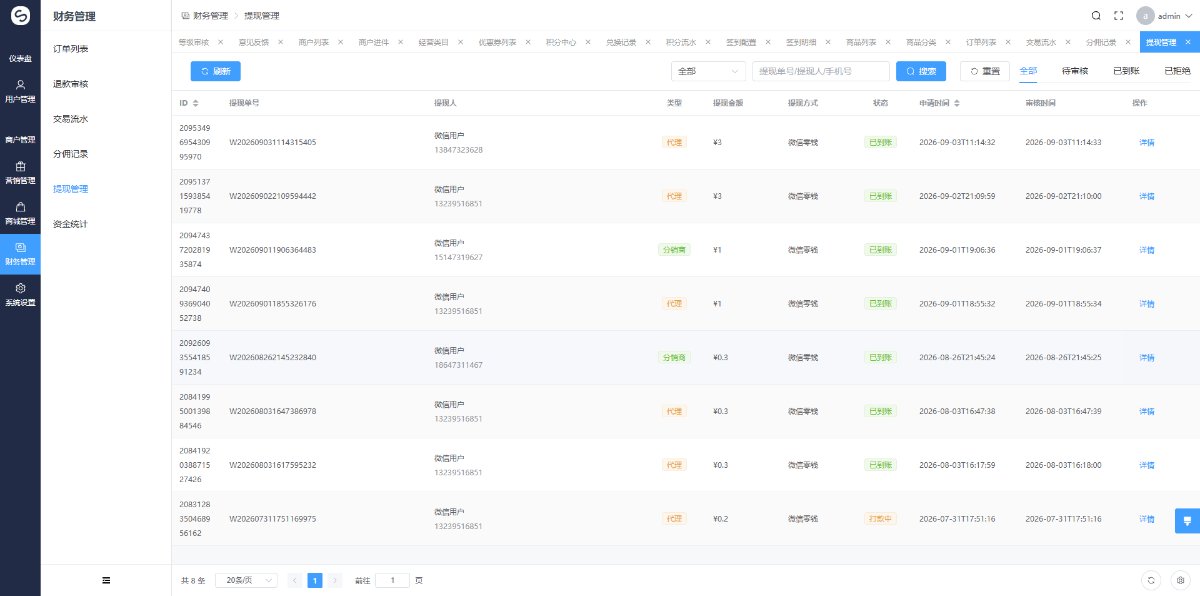Open the header search magnifier icon
This screenshot has width=1200, height=596.
pyautogui.click(x=1096, y=16)
